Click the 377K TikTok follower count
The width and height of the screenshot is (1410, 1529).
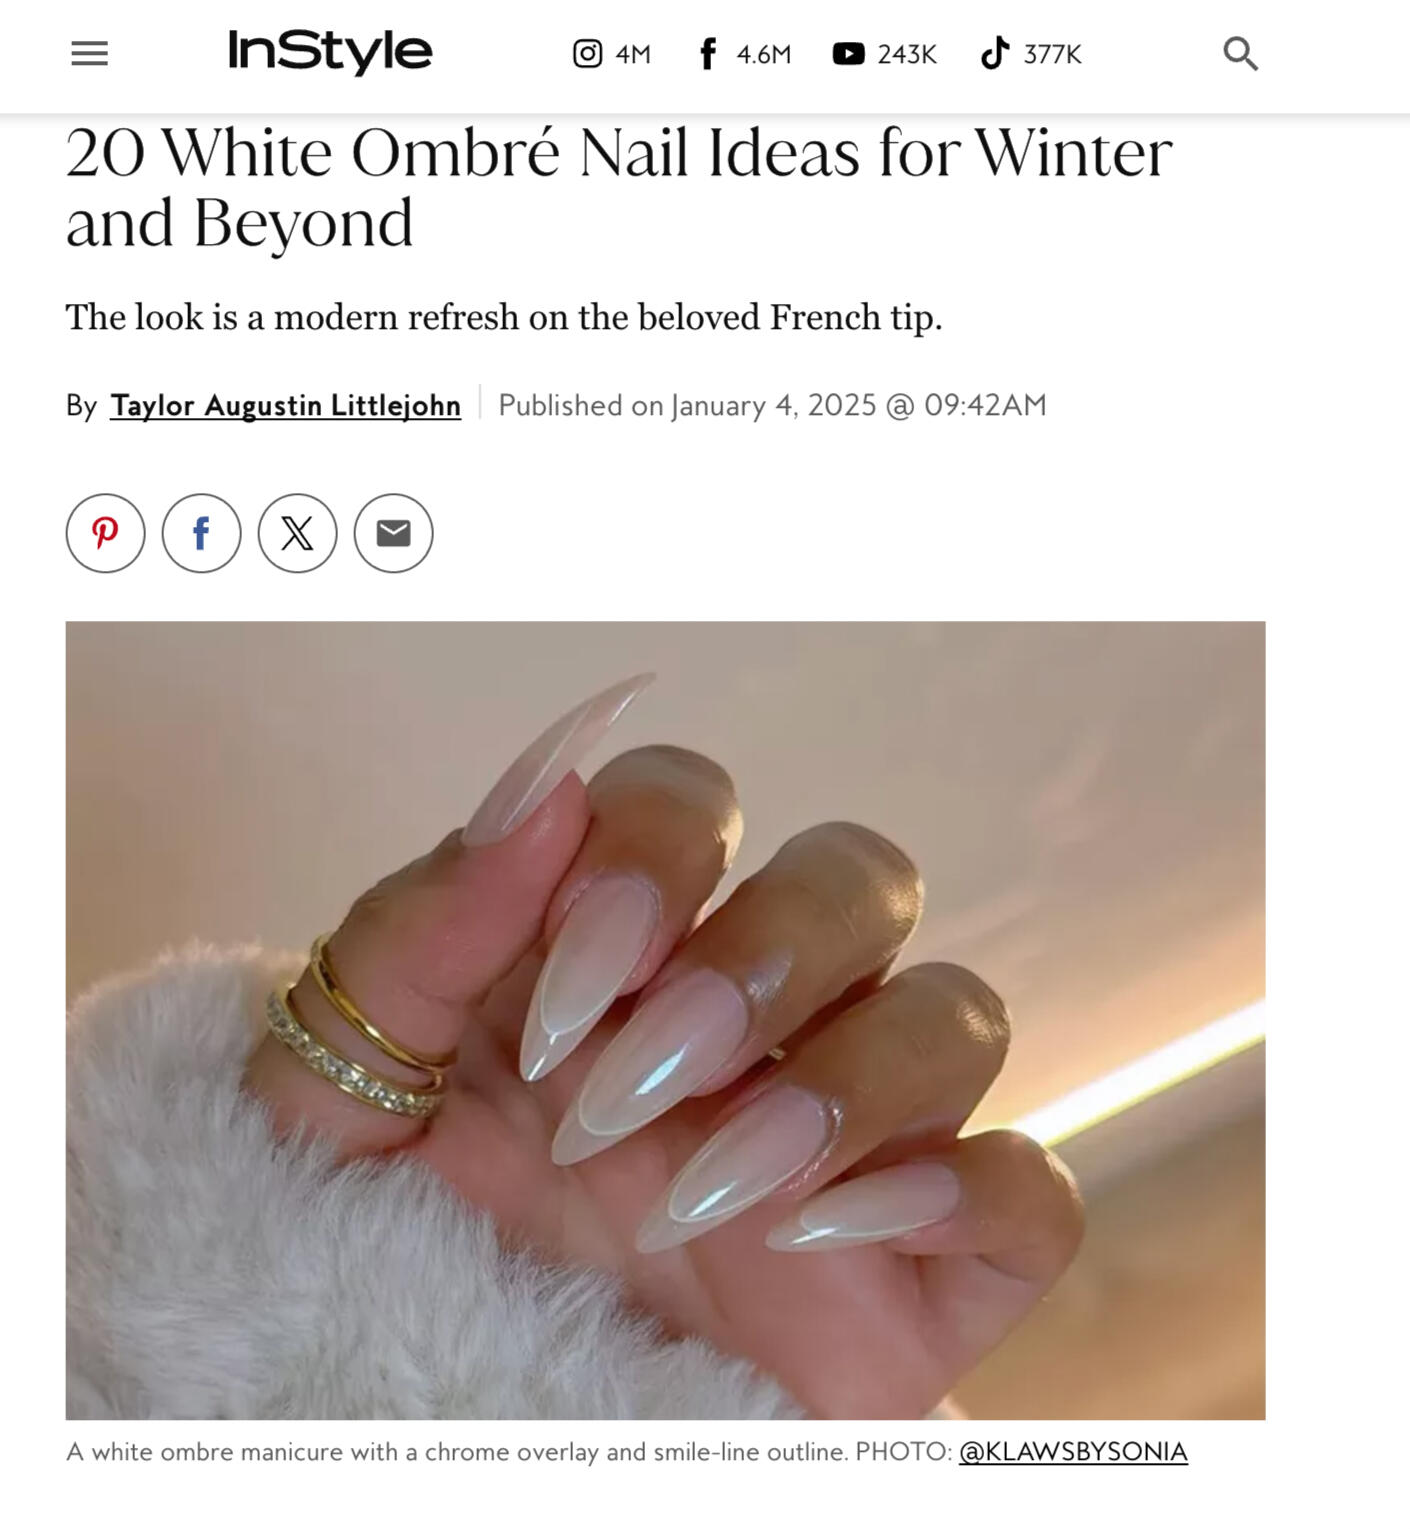1051,54
